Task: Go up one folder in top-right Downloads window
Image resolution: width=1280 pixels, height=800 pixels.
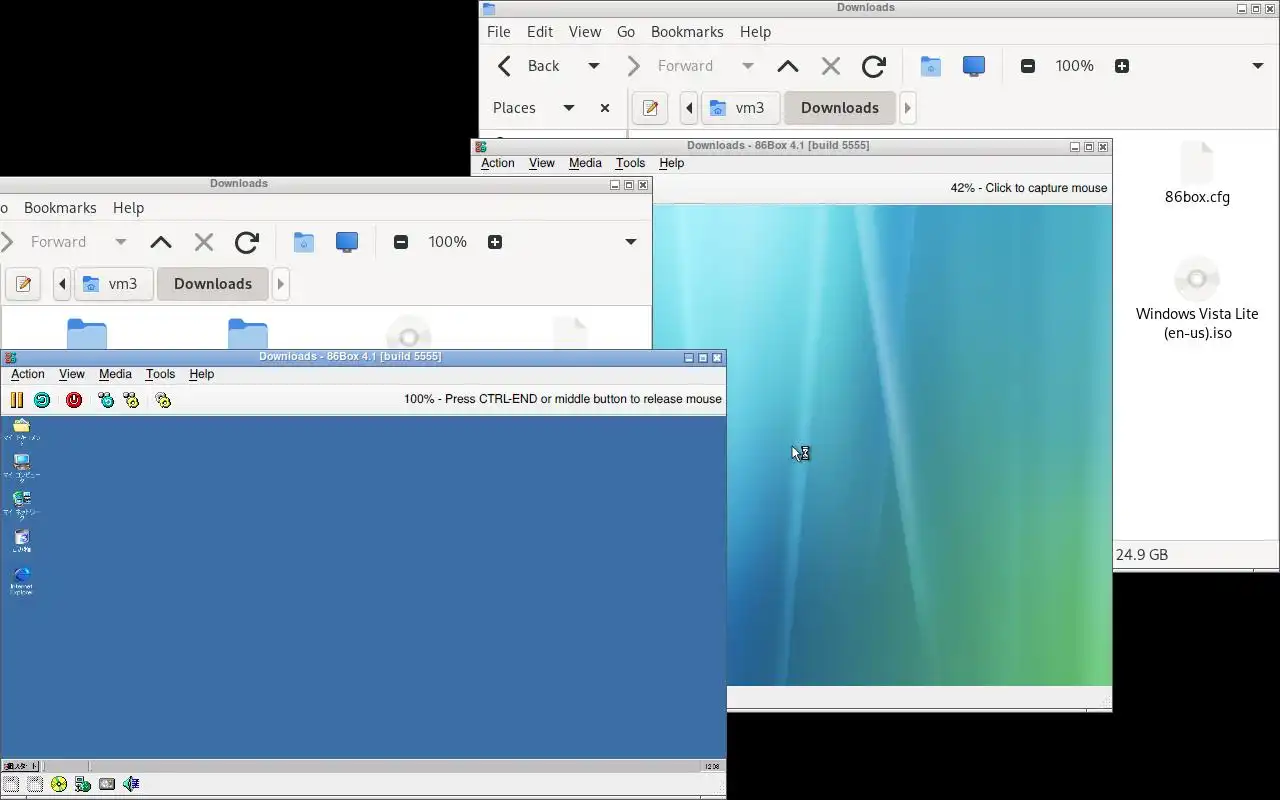Action: (788, 66)
